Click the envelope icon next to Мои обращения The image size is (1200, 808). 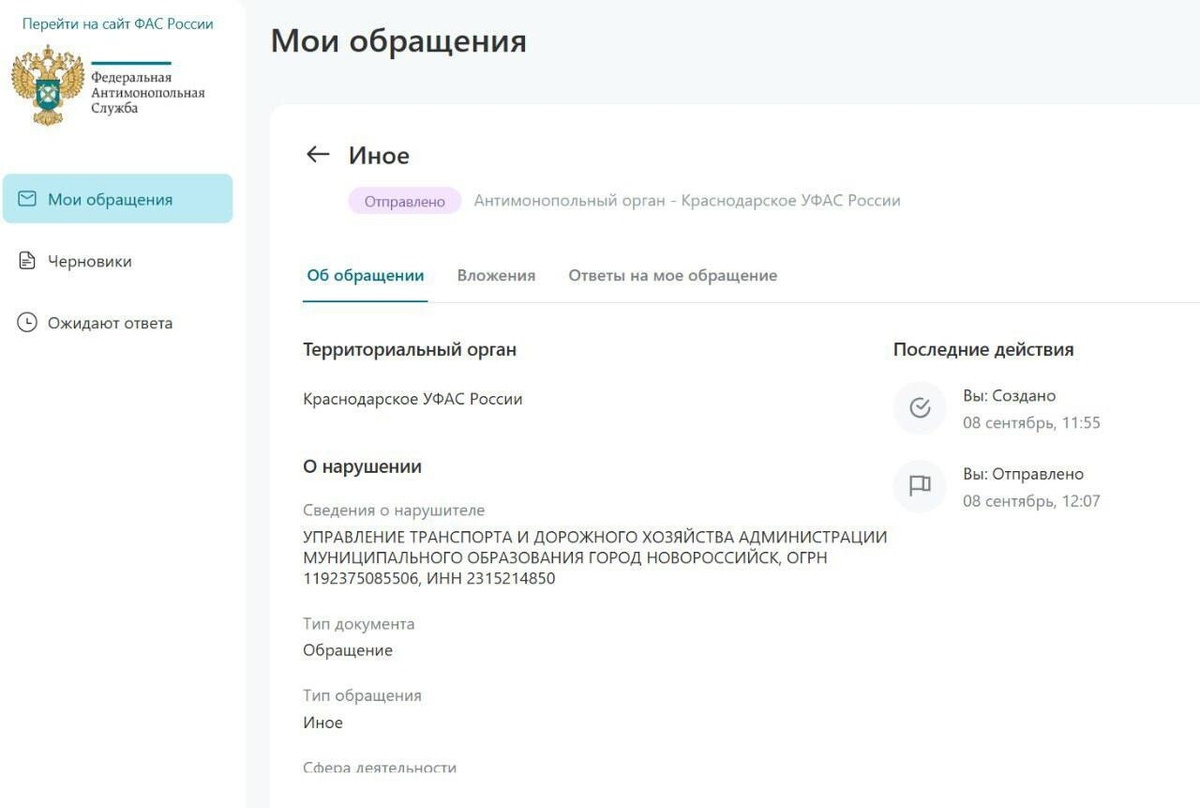28,199
